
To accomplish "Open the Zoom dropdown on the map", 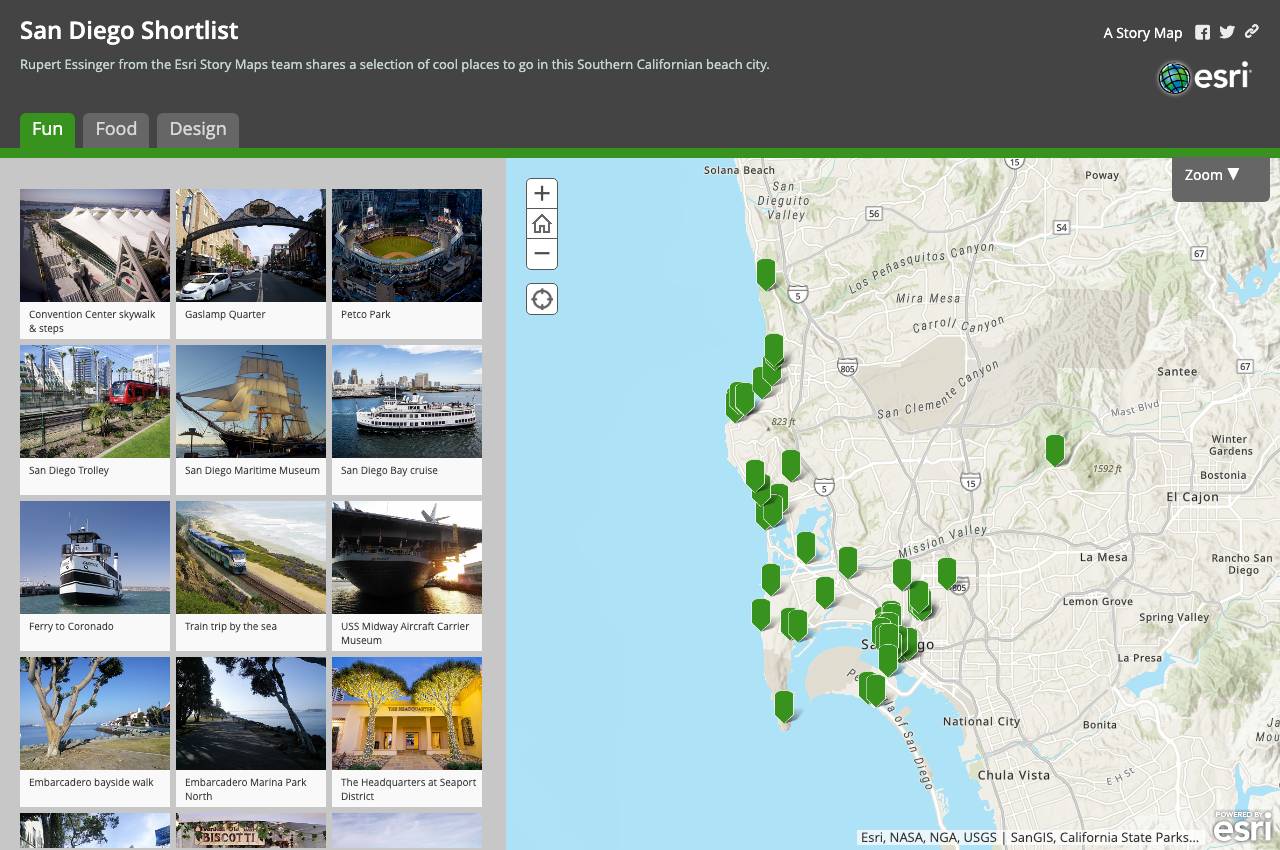I will pos(1220,175).
